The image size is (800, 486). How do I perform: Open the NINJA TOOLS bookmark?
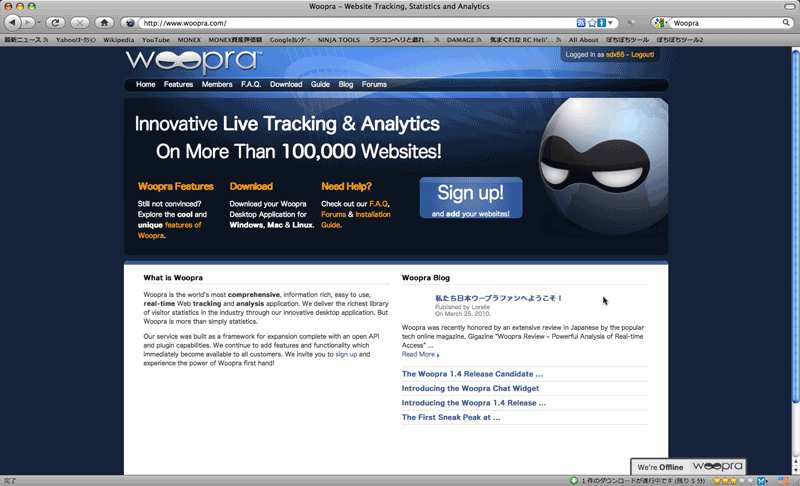tap(338, 40)
